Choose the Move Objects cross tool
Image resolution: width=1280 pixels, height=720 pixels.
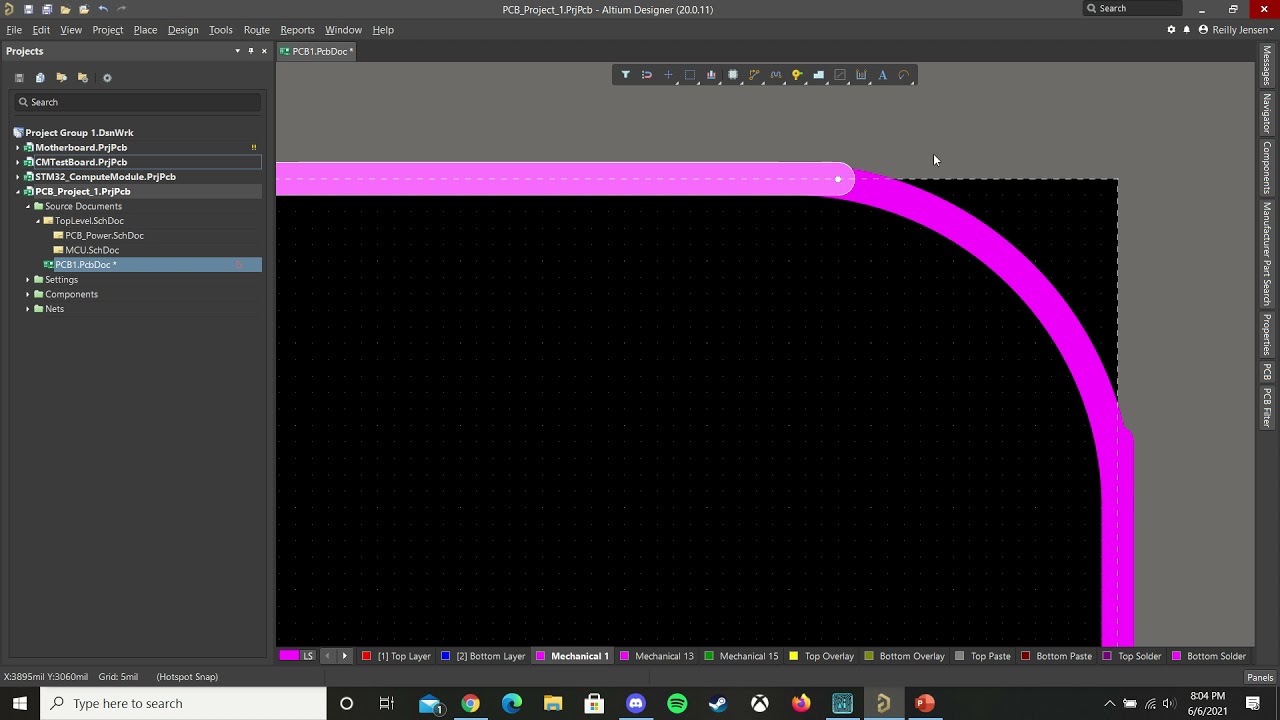click(x=668, y=75)
